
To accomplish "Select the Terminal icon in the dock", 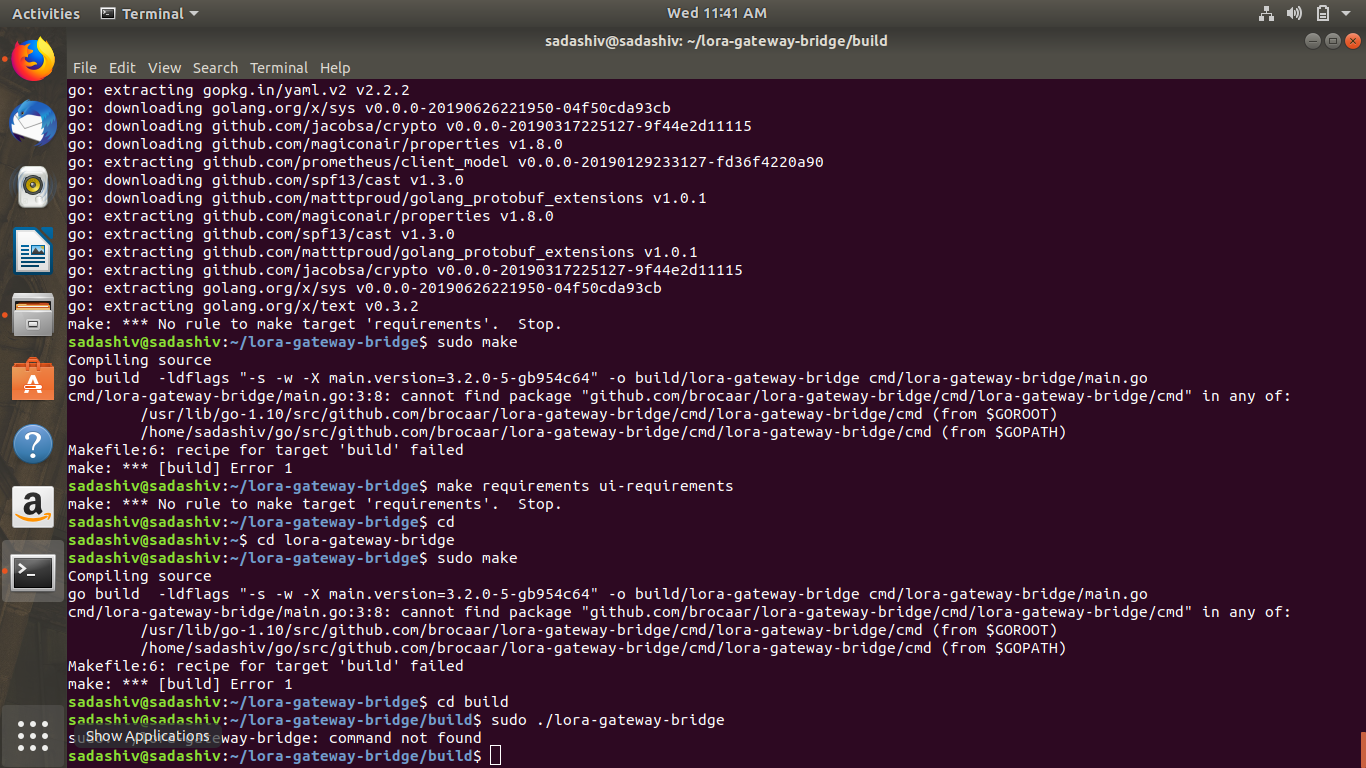I will click(33, 572).
